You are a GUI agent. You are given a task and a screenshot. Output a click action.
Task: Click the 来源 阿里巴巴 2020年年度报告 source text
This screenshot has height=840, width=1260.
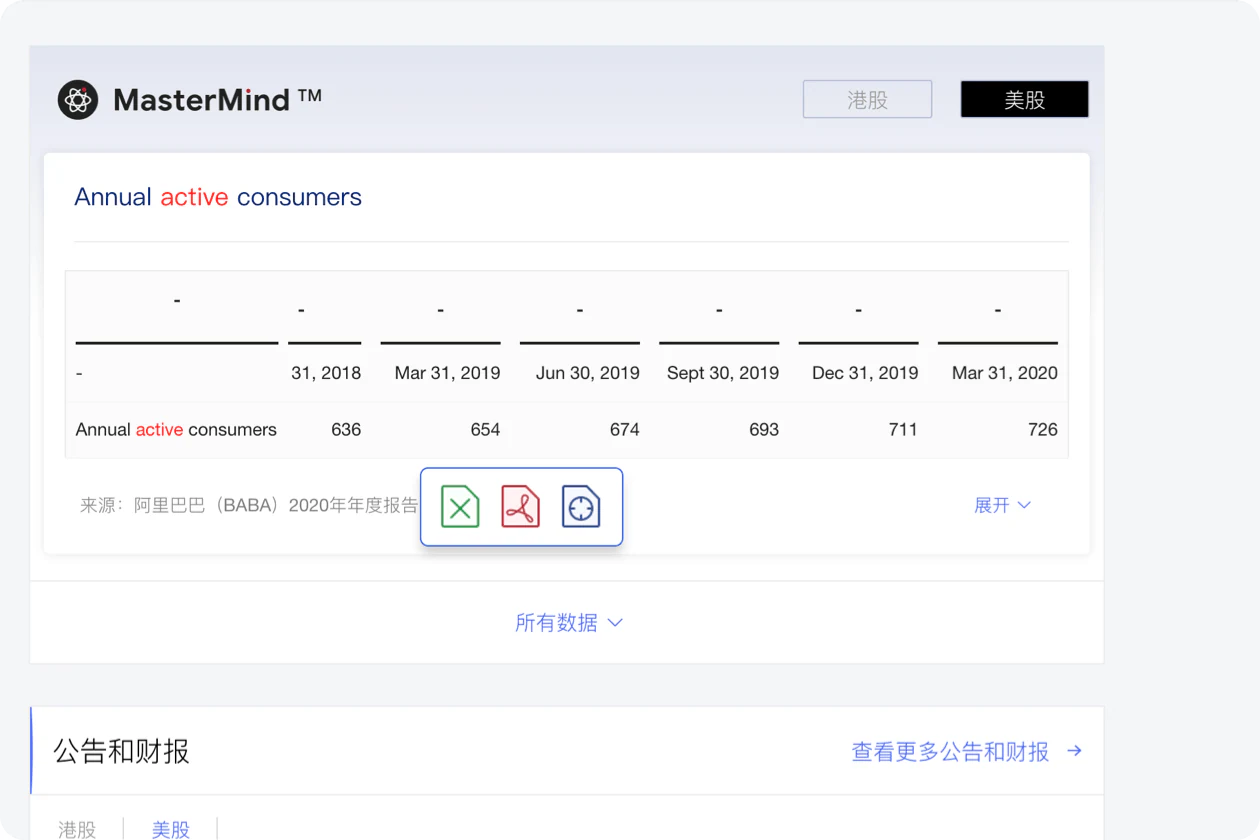[x=249, y=505]
